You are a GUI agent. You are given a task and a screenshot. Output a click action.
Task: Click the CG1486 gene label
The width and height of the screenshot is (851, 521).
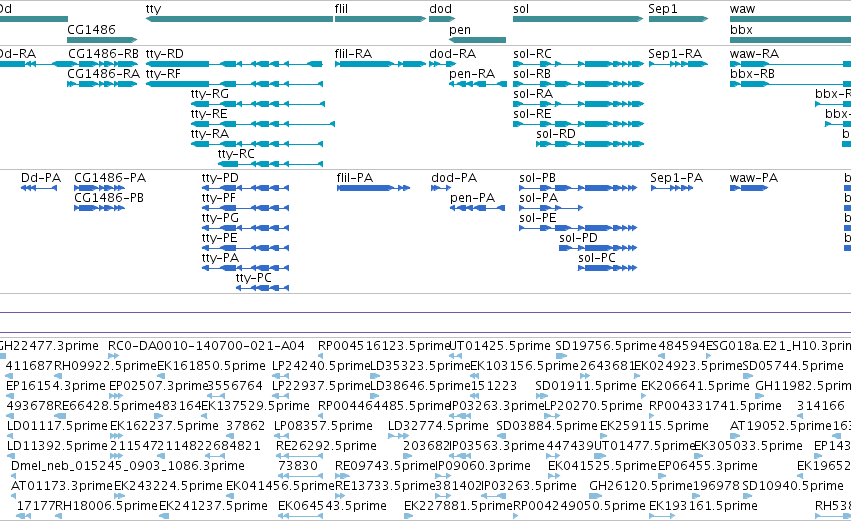coord(91,29)
